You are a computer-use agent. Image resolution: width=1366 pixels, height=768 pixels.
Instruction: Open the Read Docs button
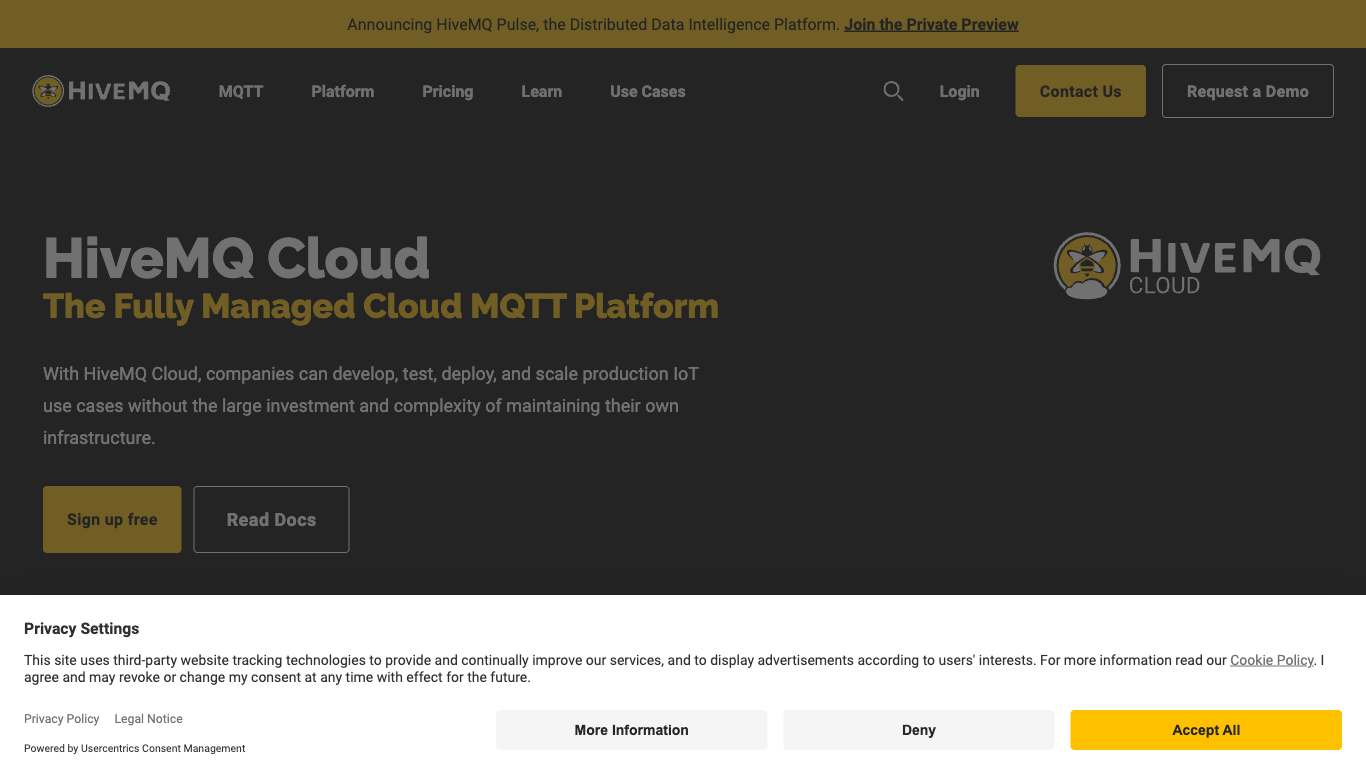coord(271,519)
